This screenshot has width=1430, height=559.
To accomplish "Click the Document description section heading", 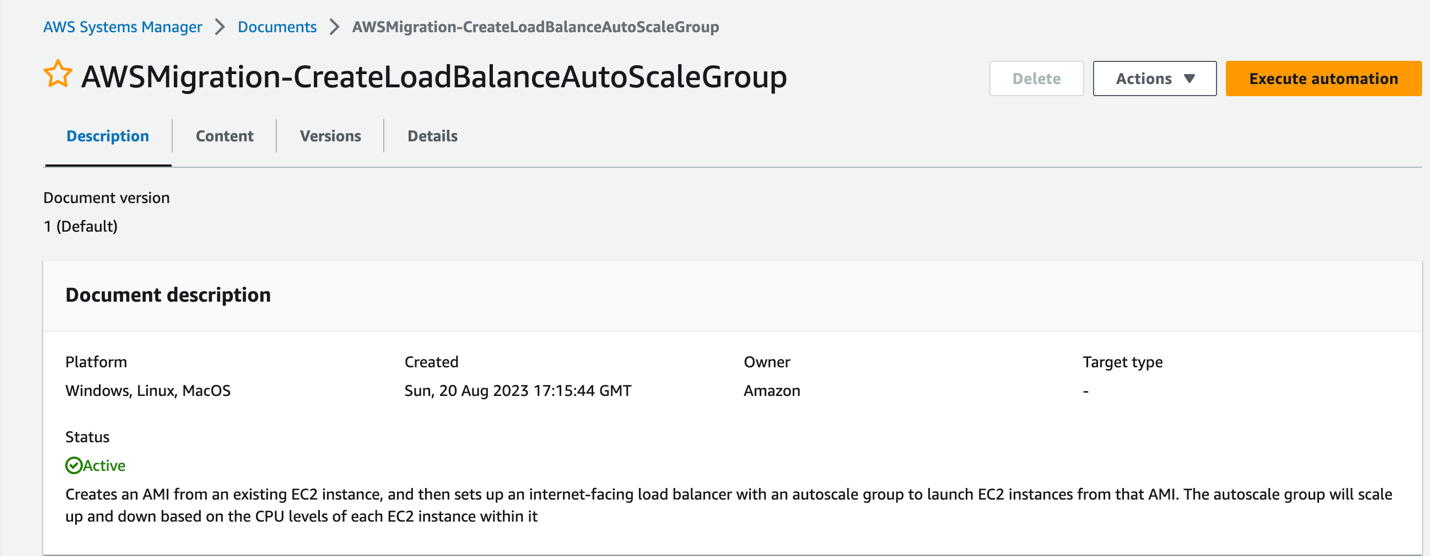I will coord(168,295).
